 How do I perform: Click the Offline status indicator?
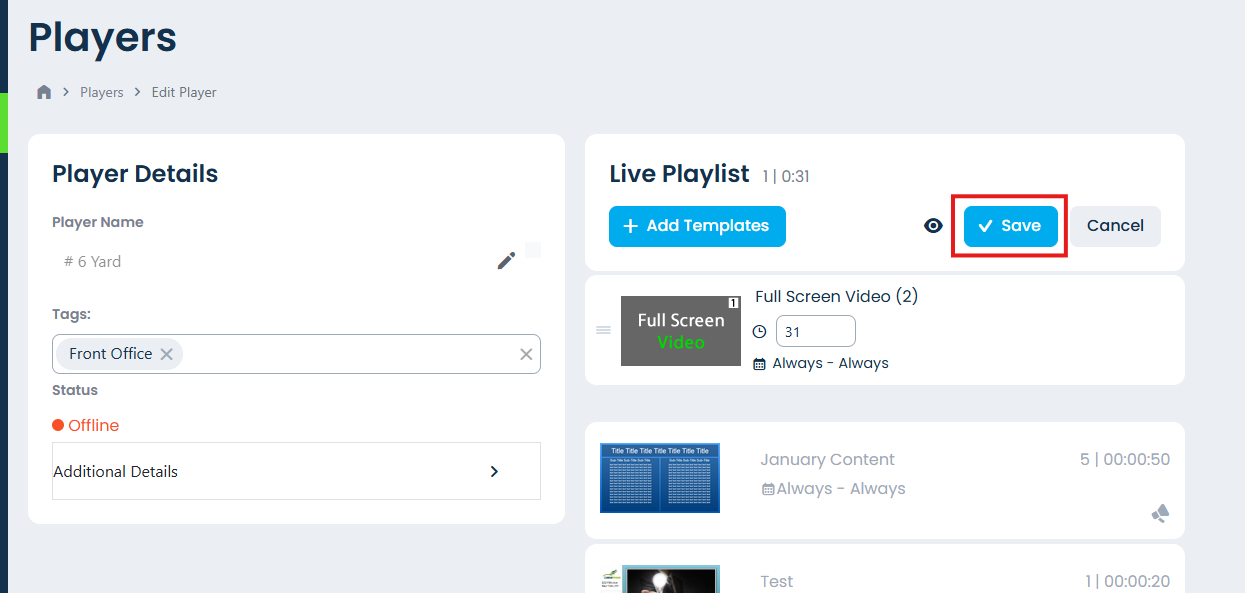86,426
